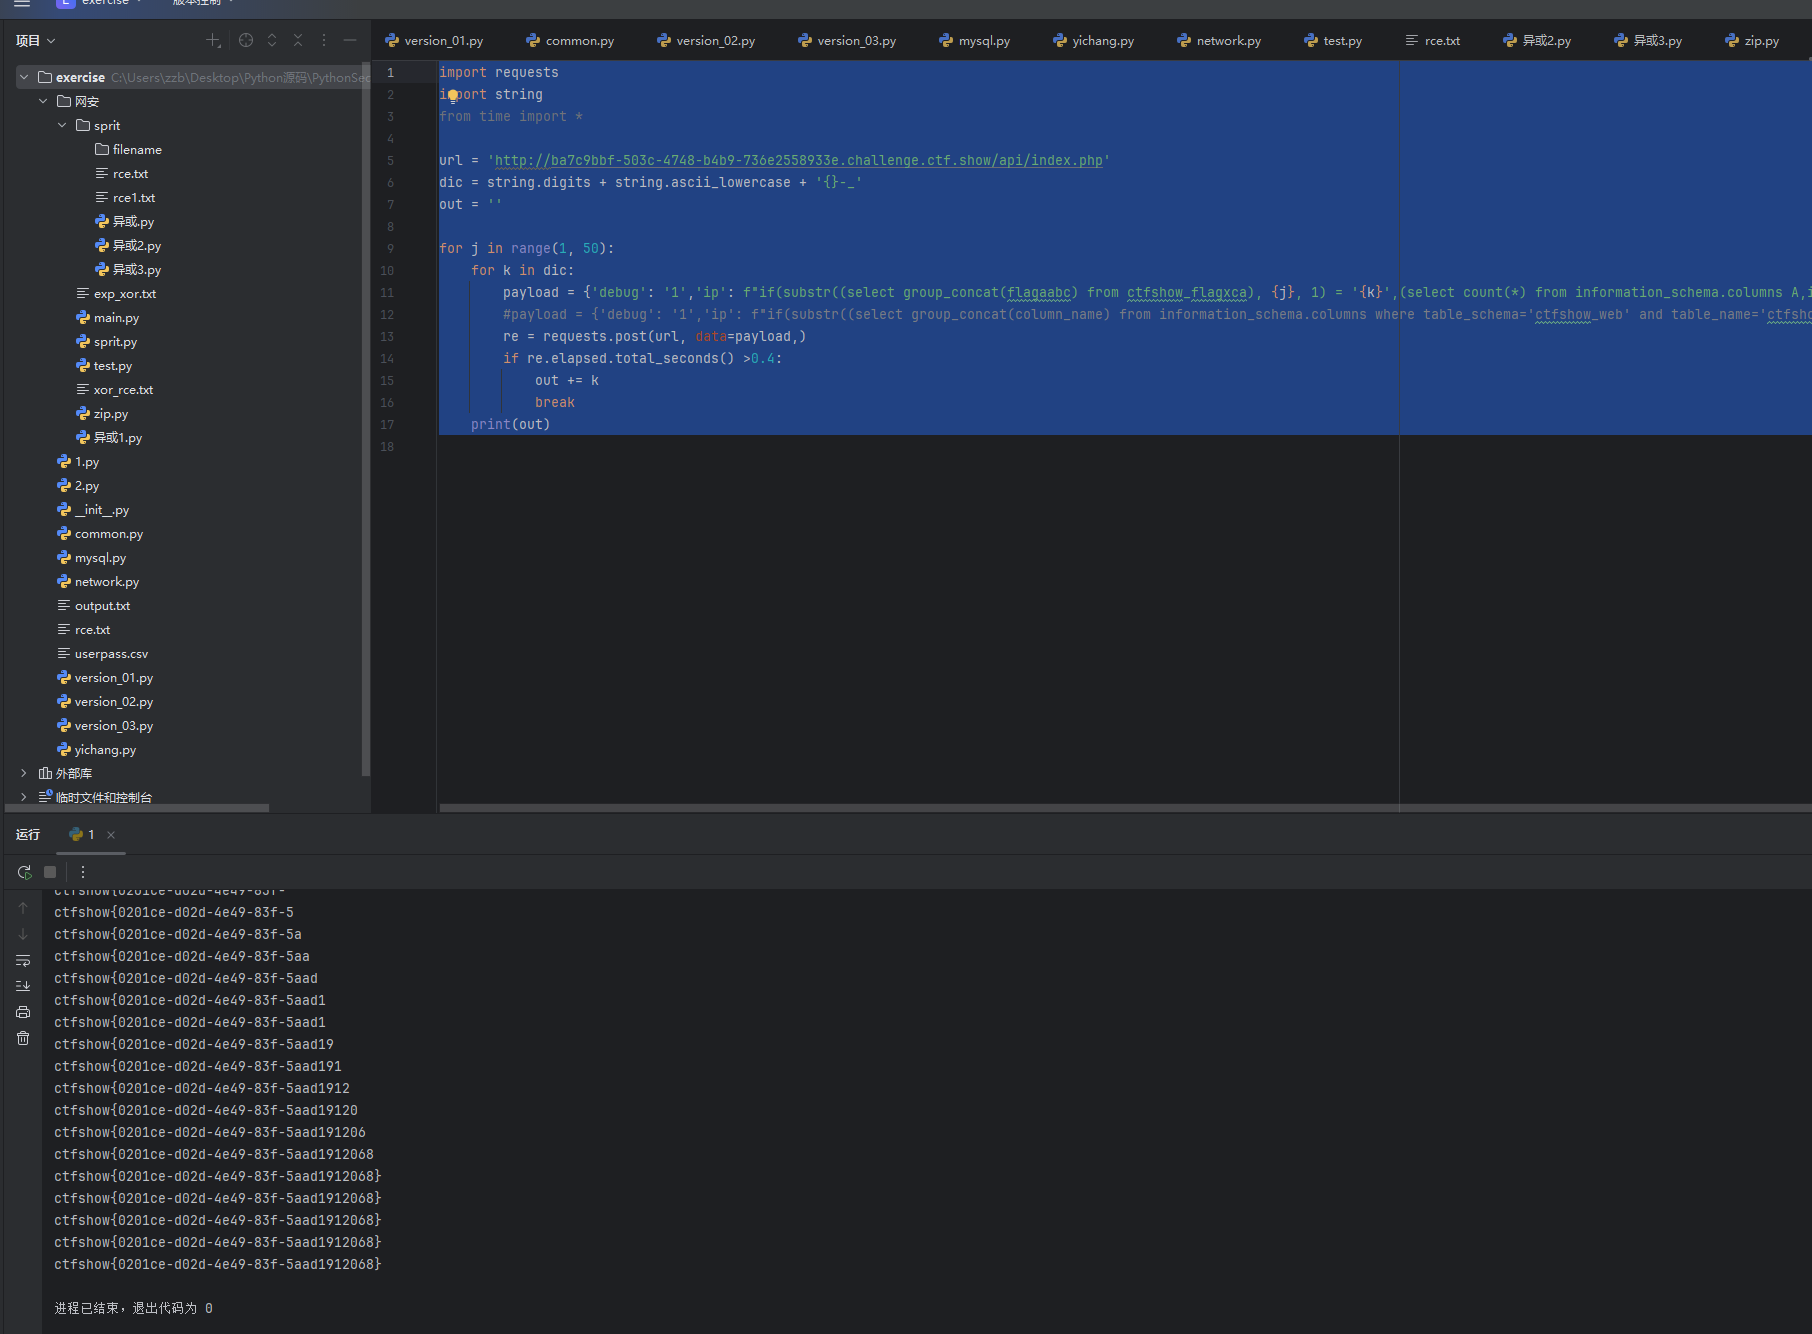Click the editor horizontal scrollbar

click(1125, 808)
